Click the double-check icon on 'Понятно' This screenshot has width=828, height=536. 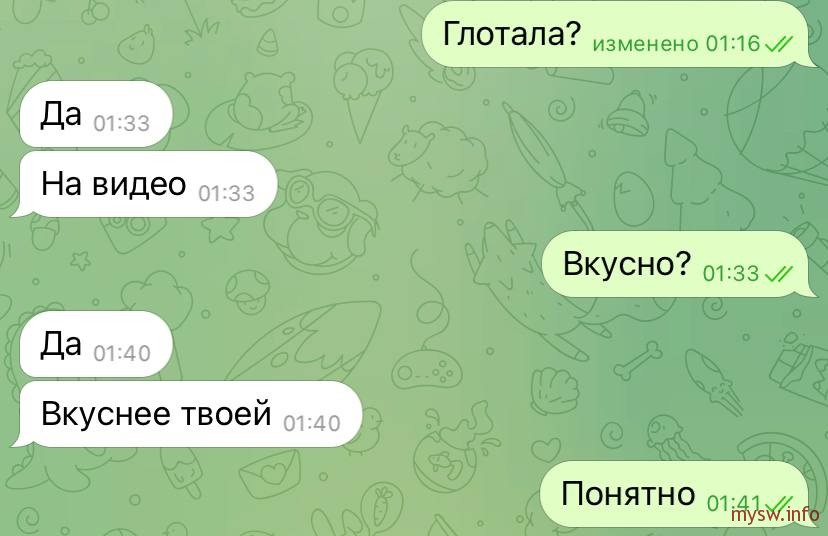pyautogui.click(x=779, y=503)
